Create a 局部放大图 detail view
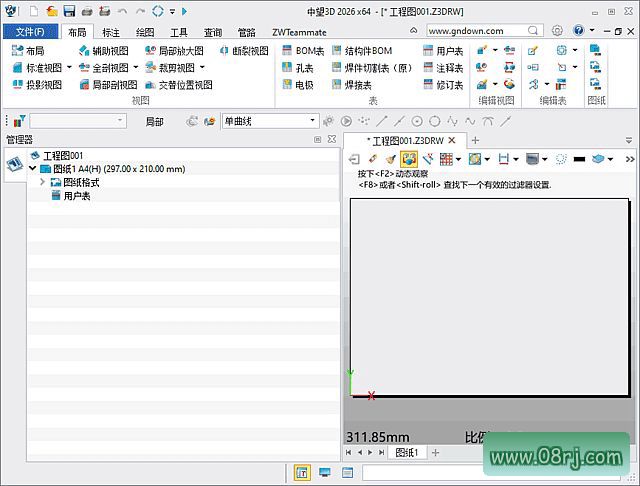Screen dimensions: 640x486 (174, 51)
